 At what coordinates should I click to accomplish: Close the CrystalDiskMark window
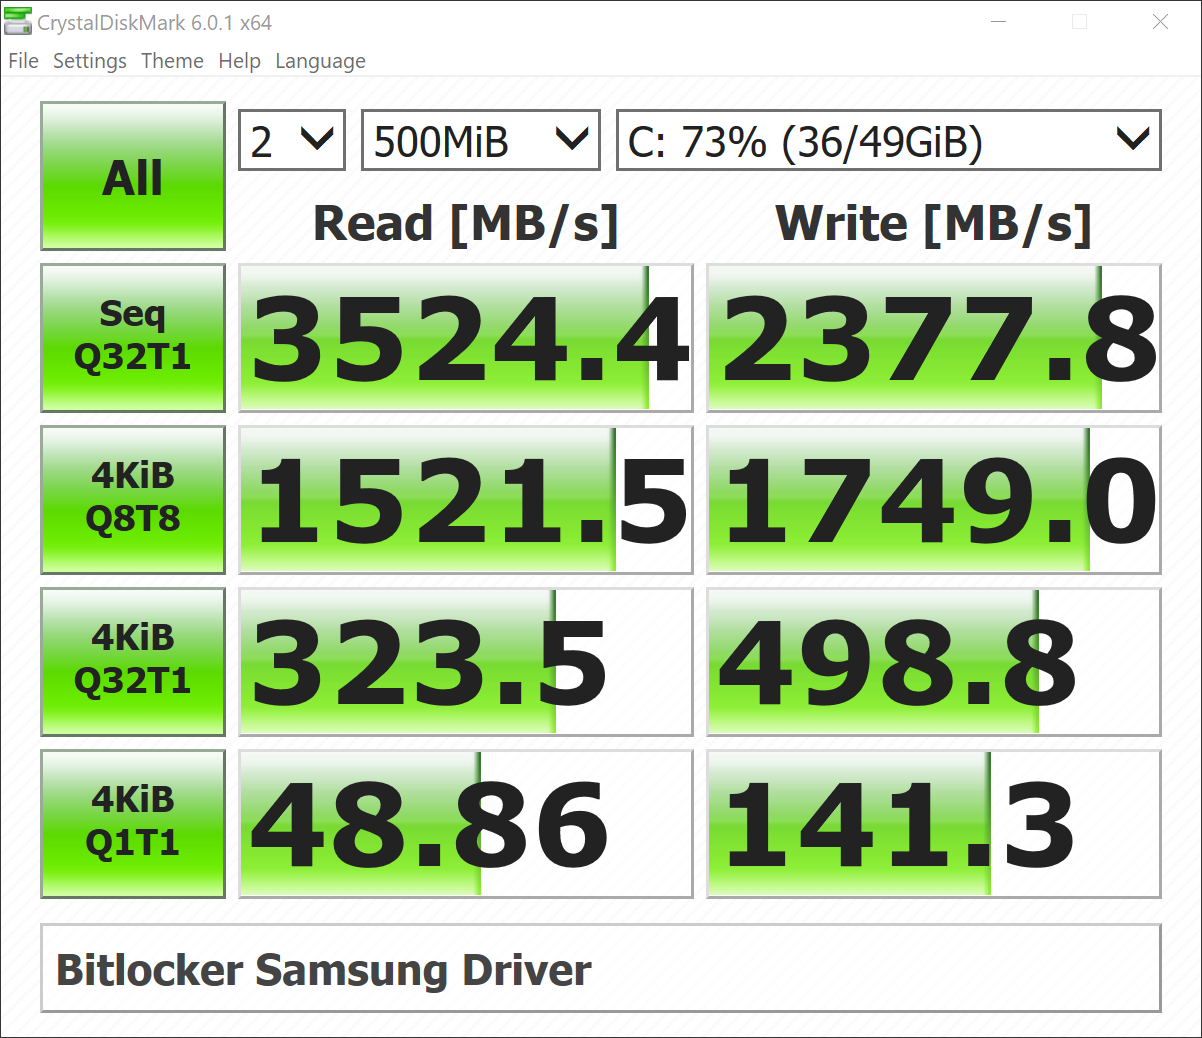click(x=1160, y=22)
